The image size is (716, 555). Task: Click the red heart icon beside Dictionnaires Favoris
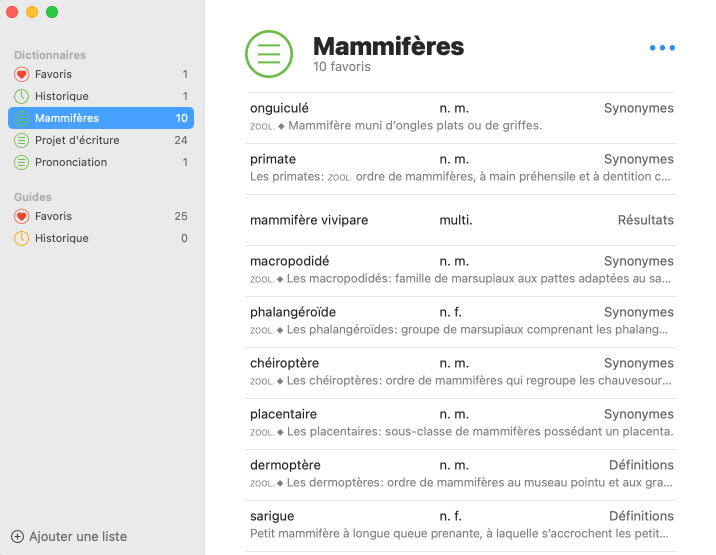coord(22,74)
